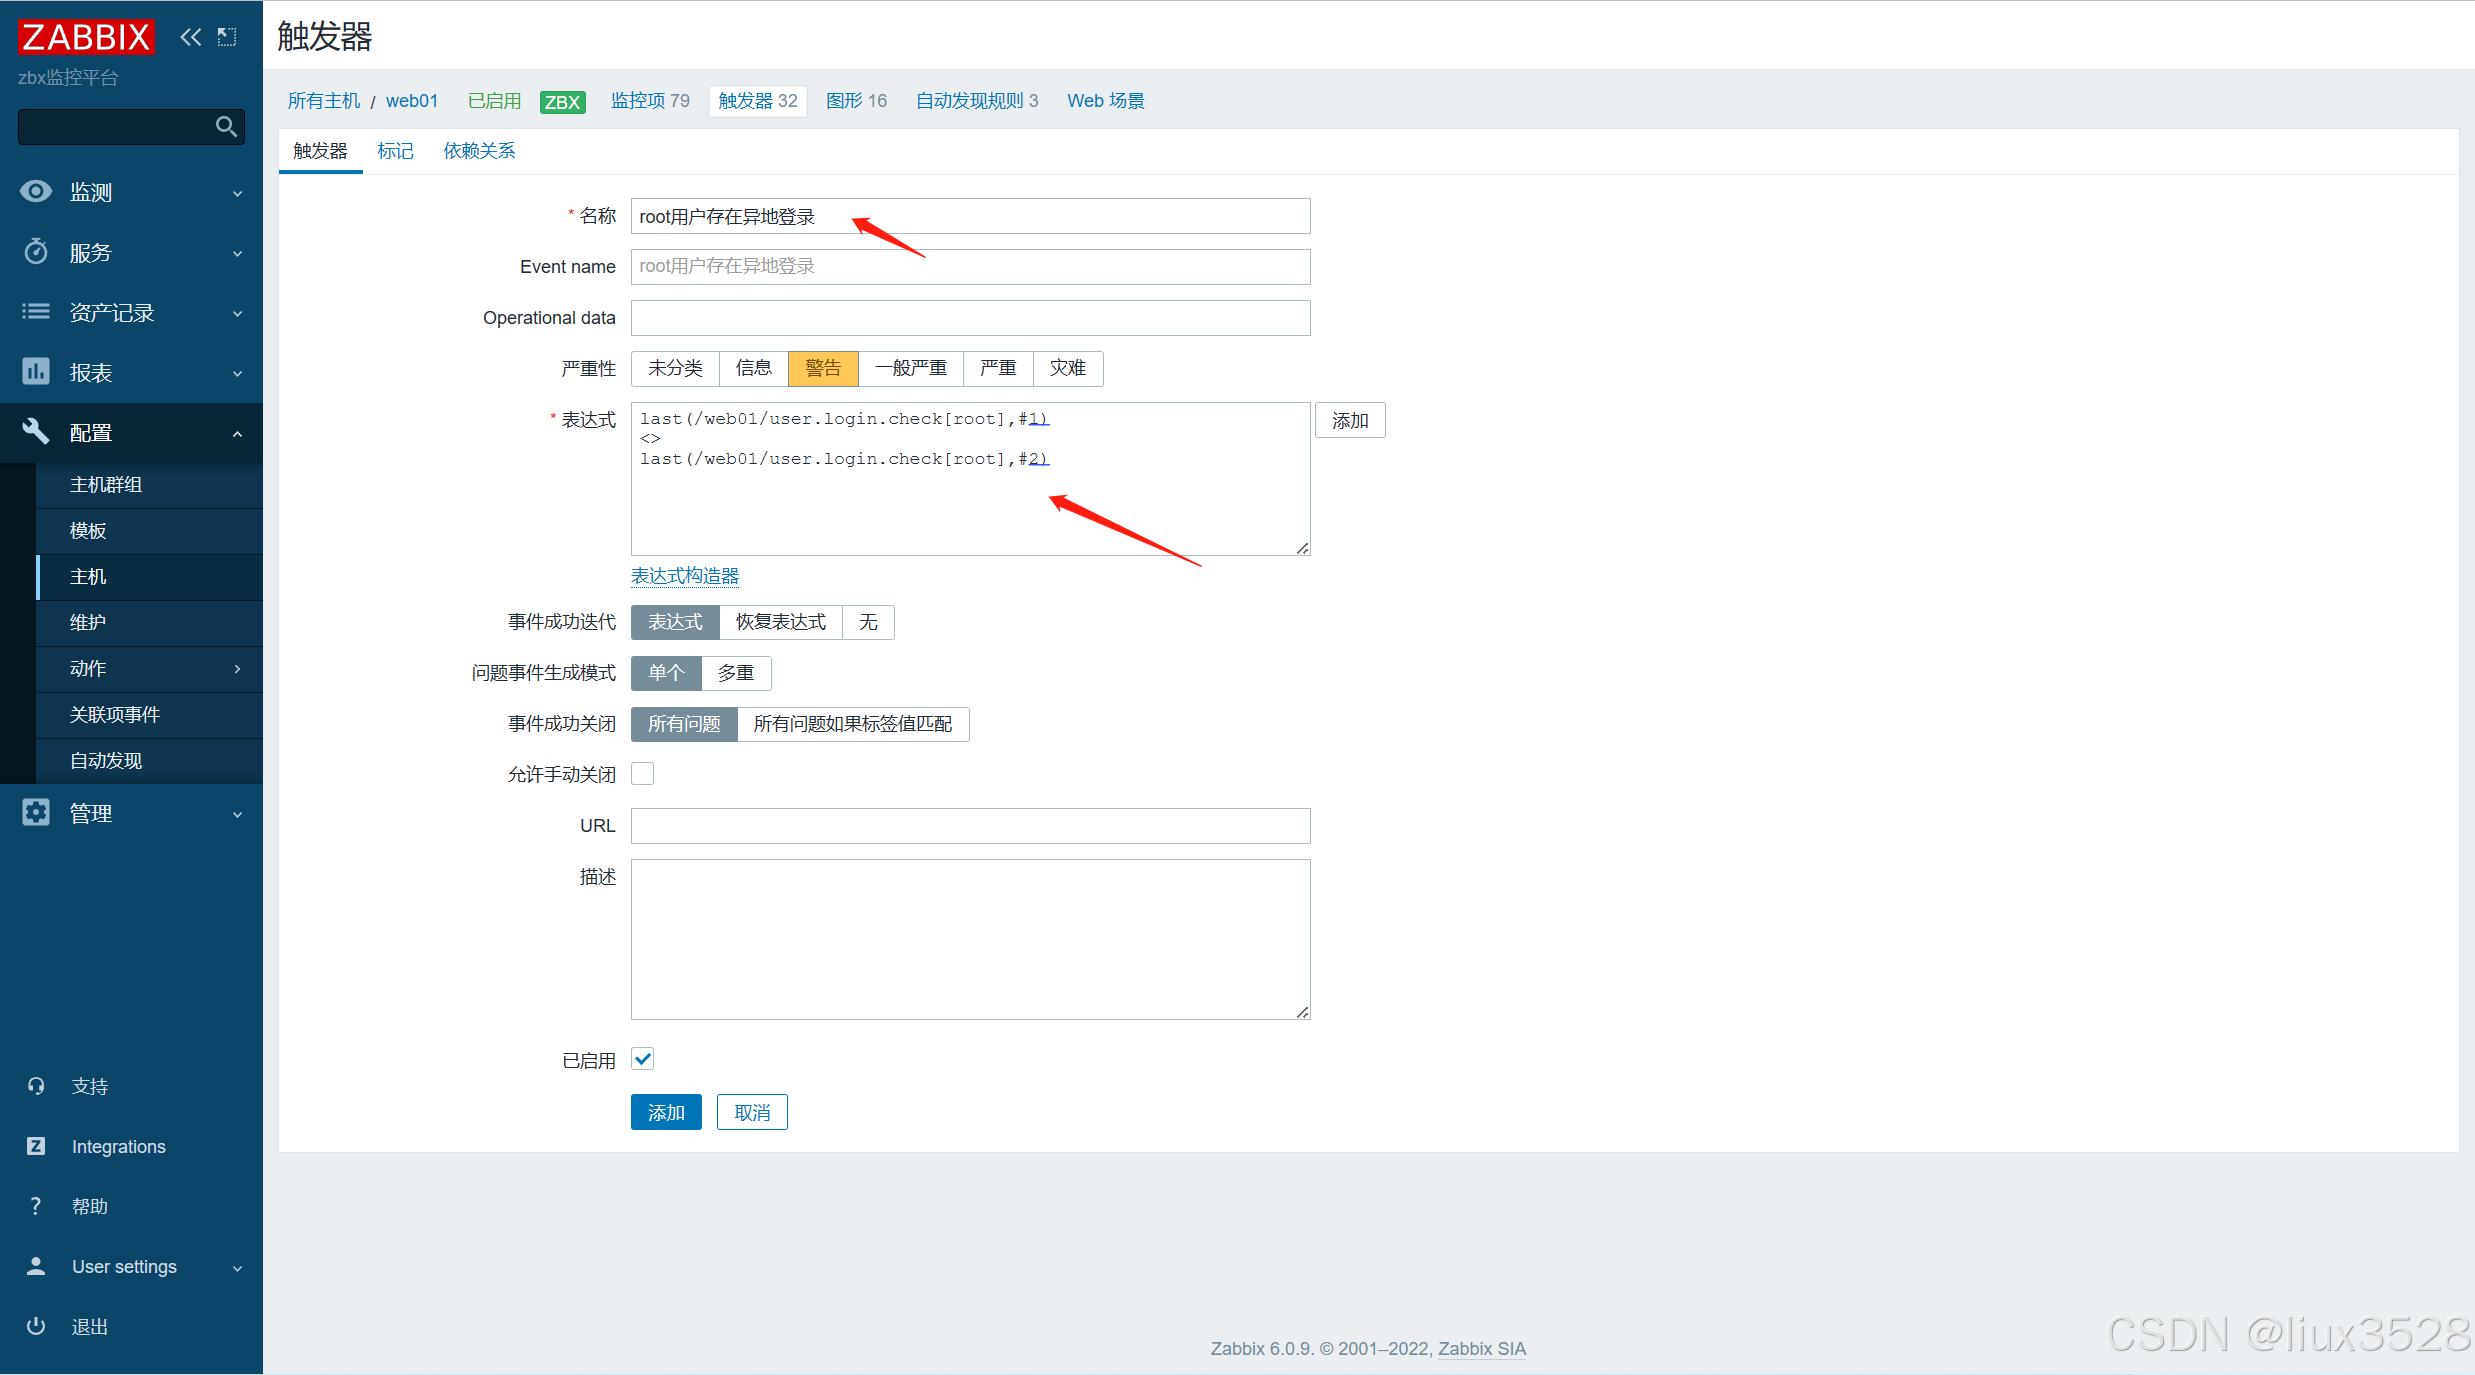The height and width of the screenshot is (1375, 2475).
Task: Open 监控项 79 in host navigation
Action: [x=651, y=101]
